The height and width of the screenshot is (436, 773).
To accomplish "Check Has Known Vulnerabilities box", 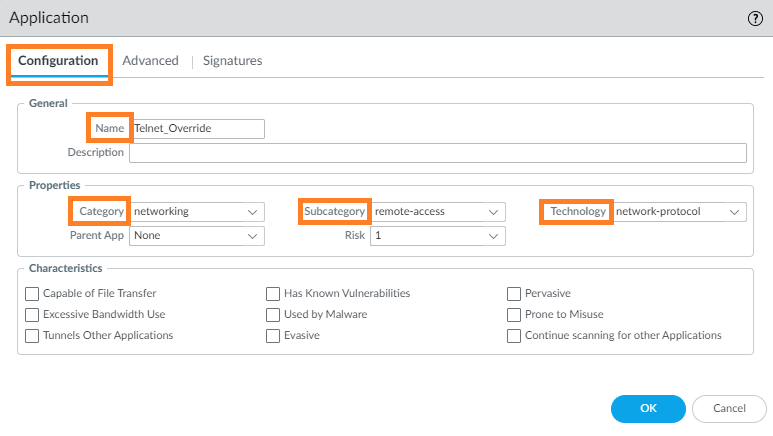I will pyautogui.click(x=273, y=294).
